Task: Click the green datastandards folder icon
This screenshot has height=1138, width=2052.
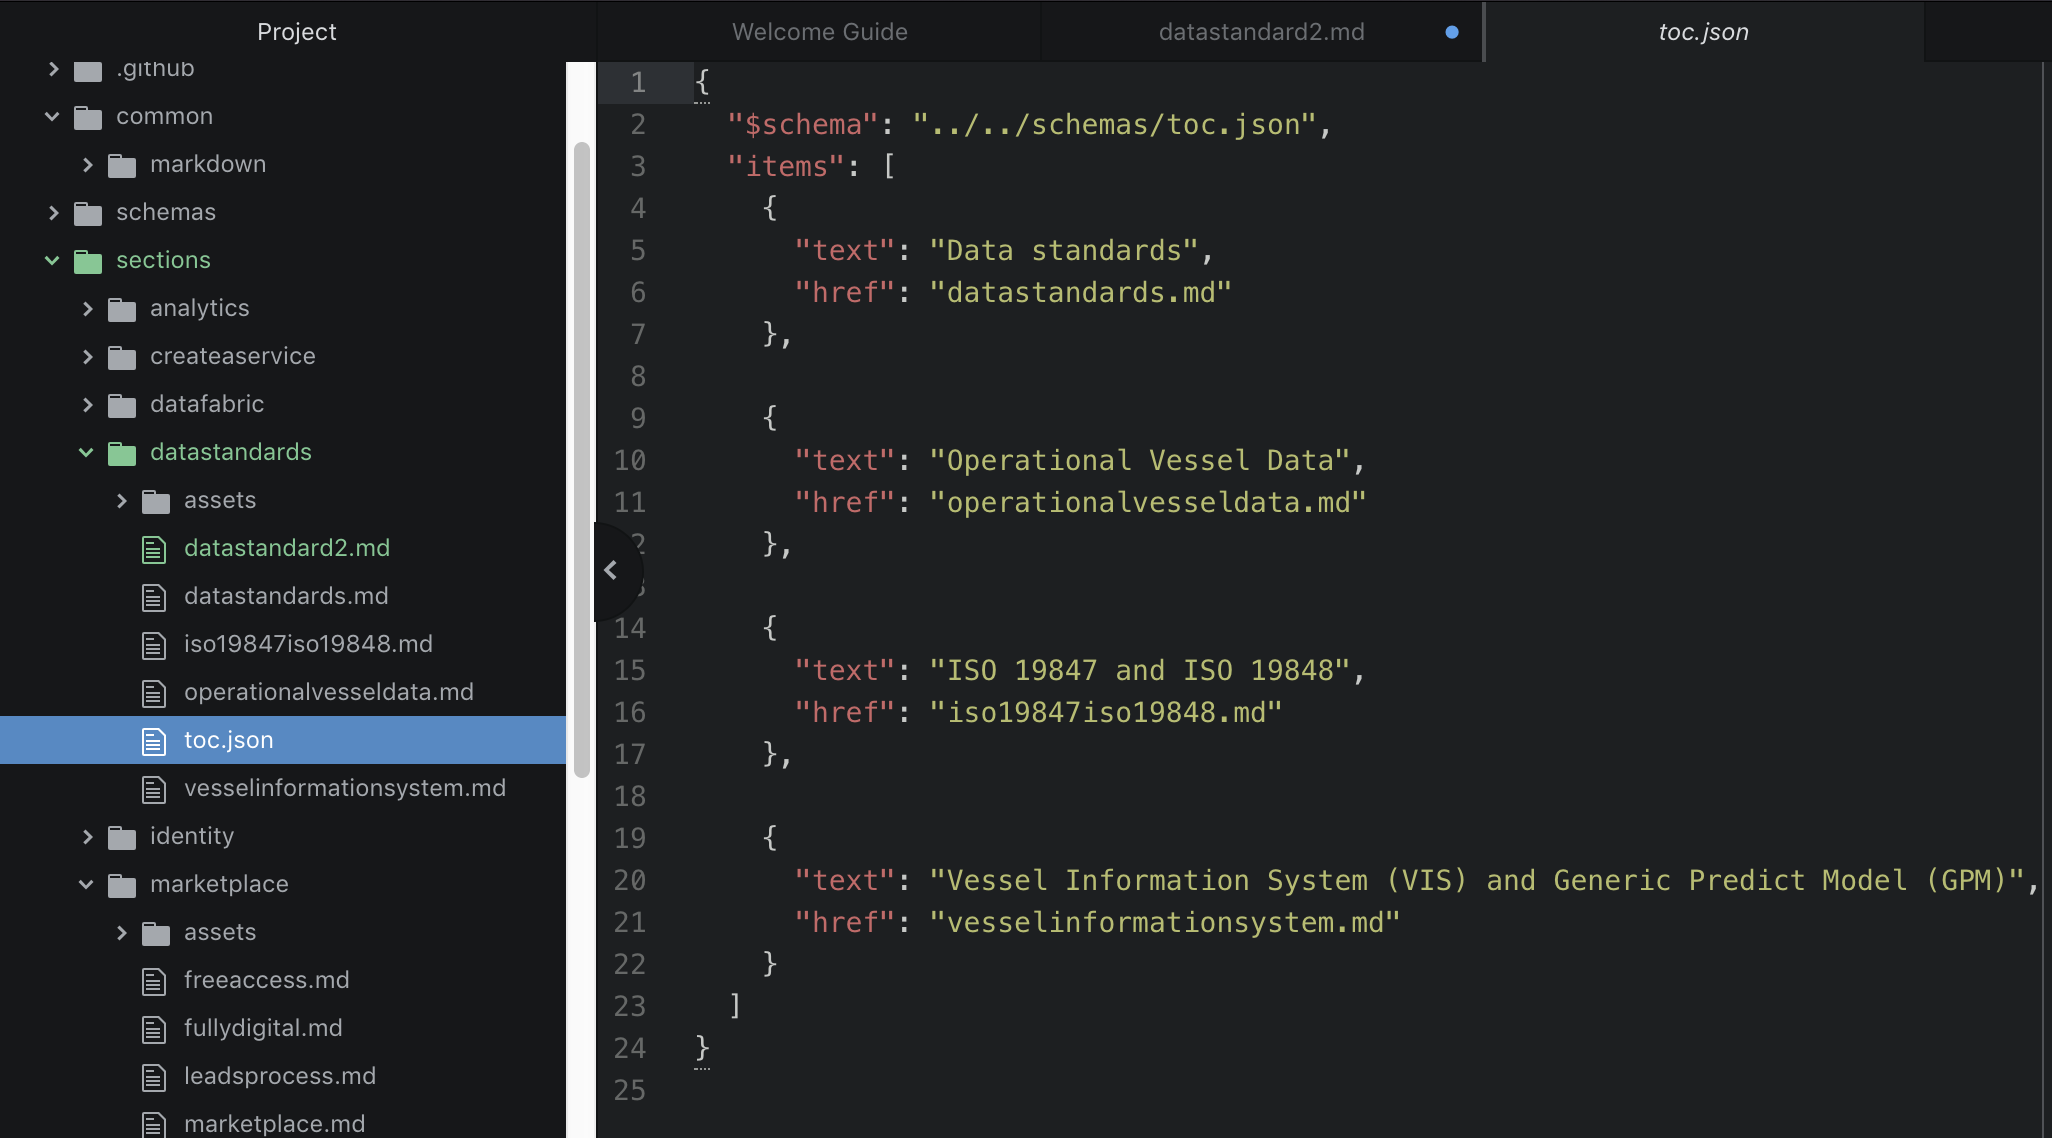Action: point(122,454)
